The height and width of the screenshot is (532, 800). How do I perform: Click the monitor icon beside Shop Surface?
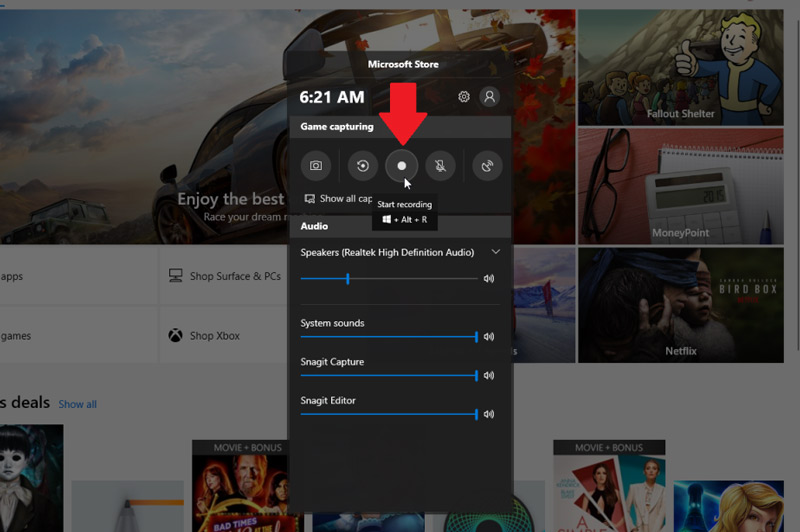point(176,276)
